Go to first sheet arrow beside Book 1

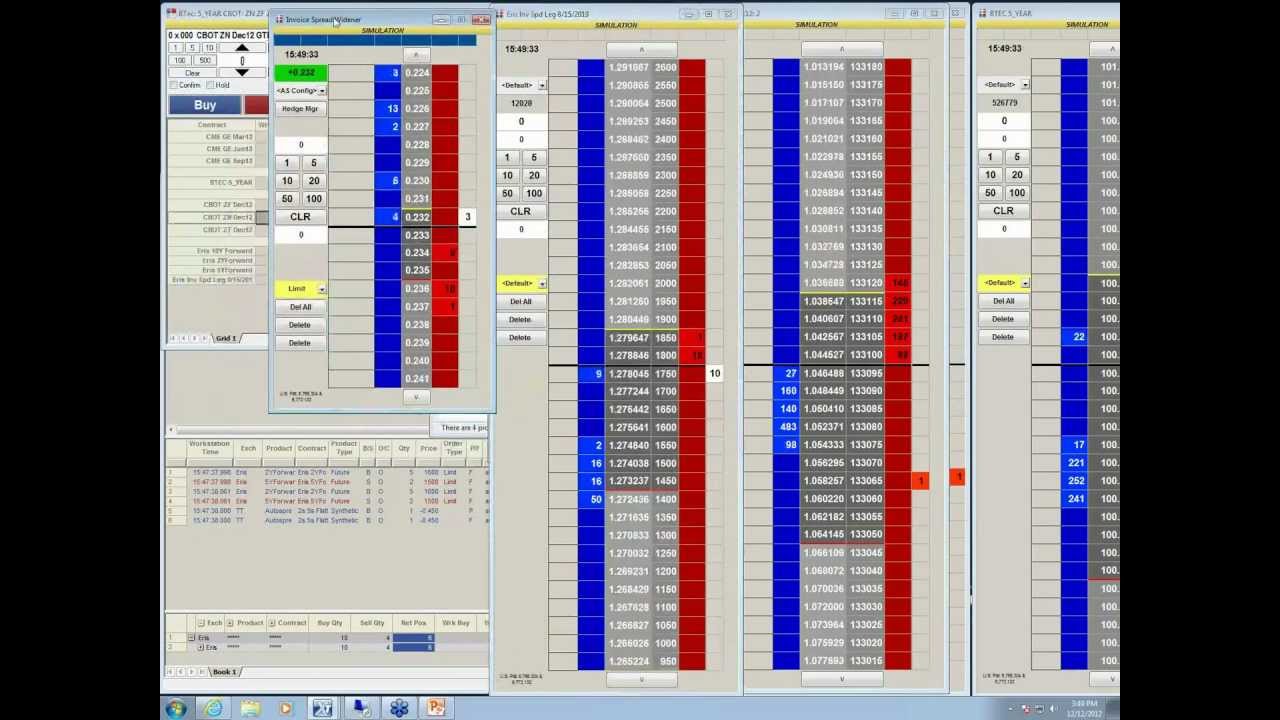coord(172,672)
